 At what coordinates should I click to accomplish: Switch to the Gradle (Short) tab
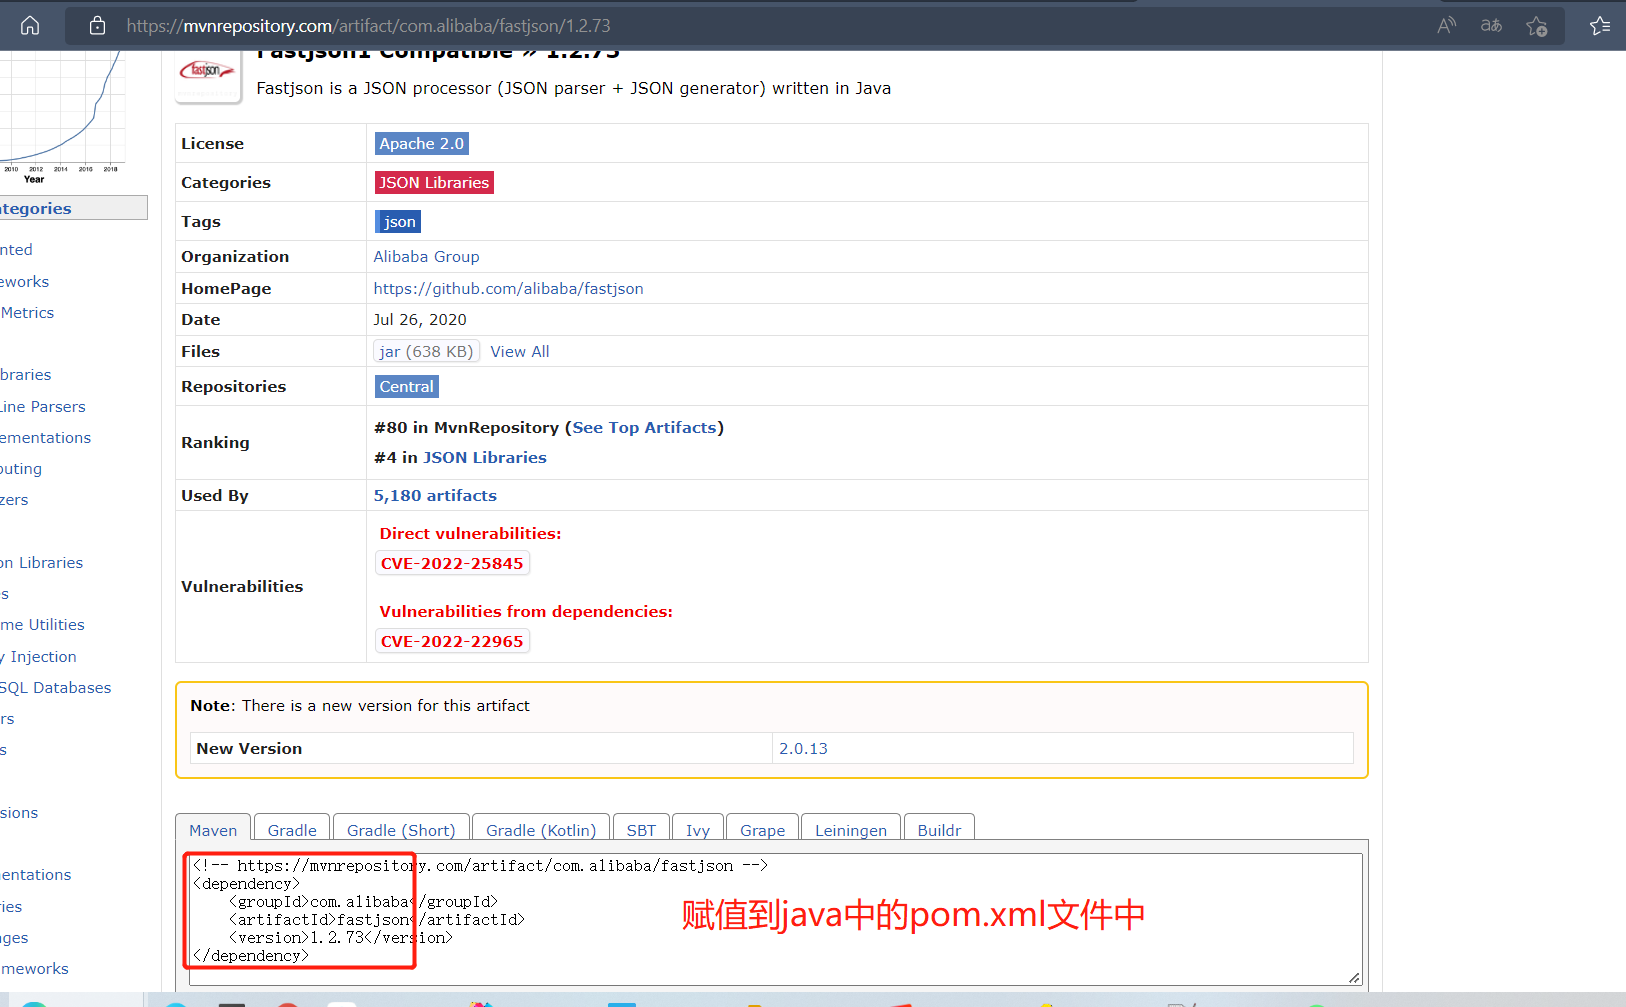(x=401, y=830)
